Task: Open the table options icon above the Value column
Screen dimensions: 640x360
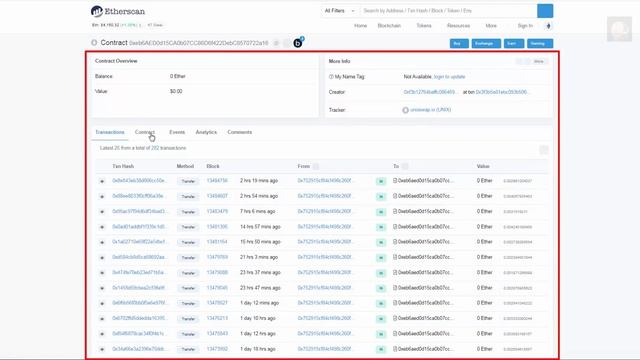Action: pyautogui.click(x=544, y=150)
